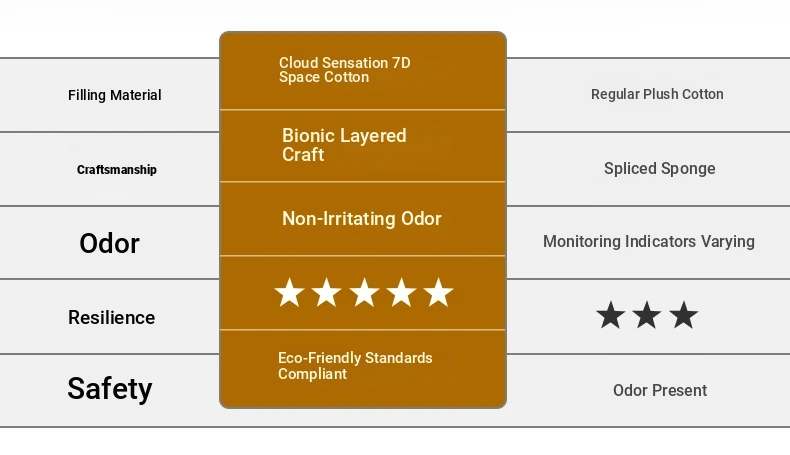
Task: Click the last dark star on right
Action: [x=684, y=315]
